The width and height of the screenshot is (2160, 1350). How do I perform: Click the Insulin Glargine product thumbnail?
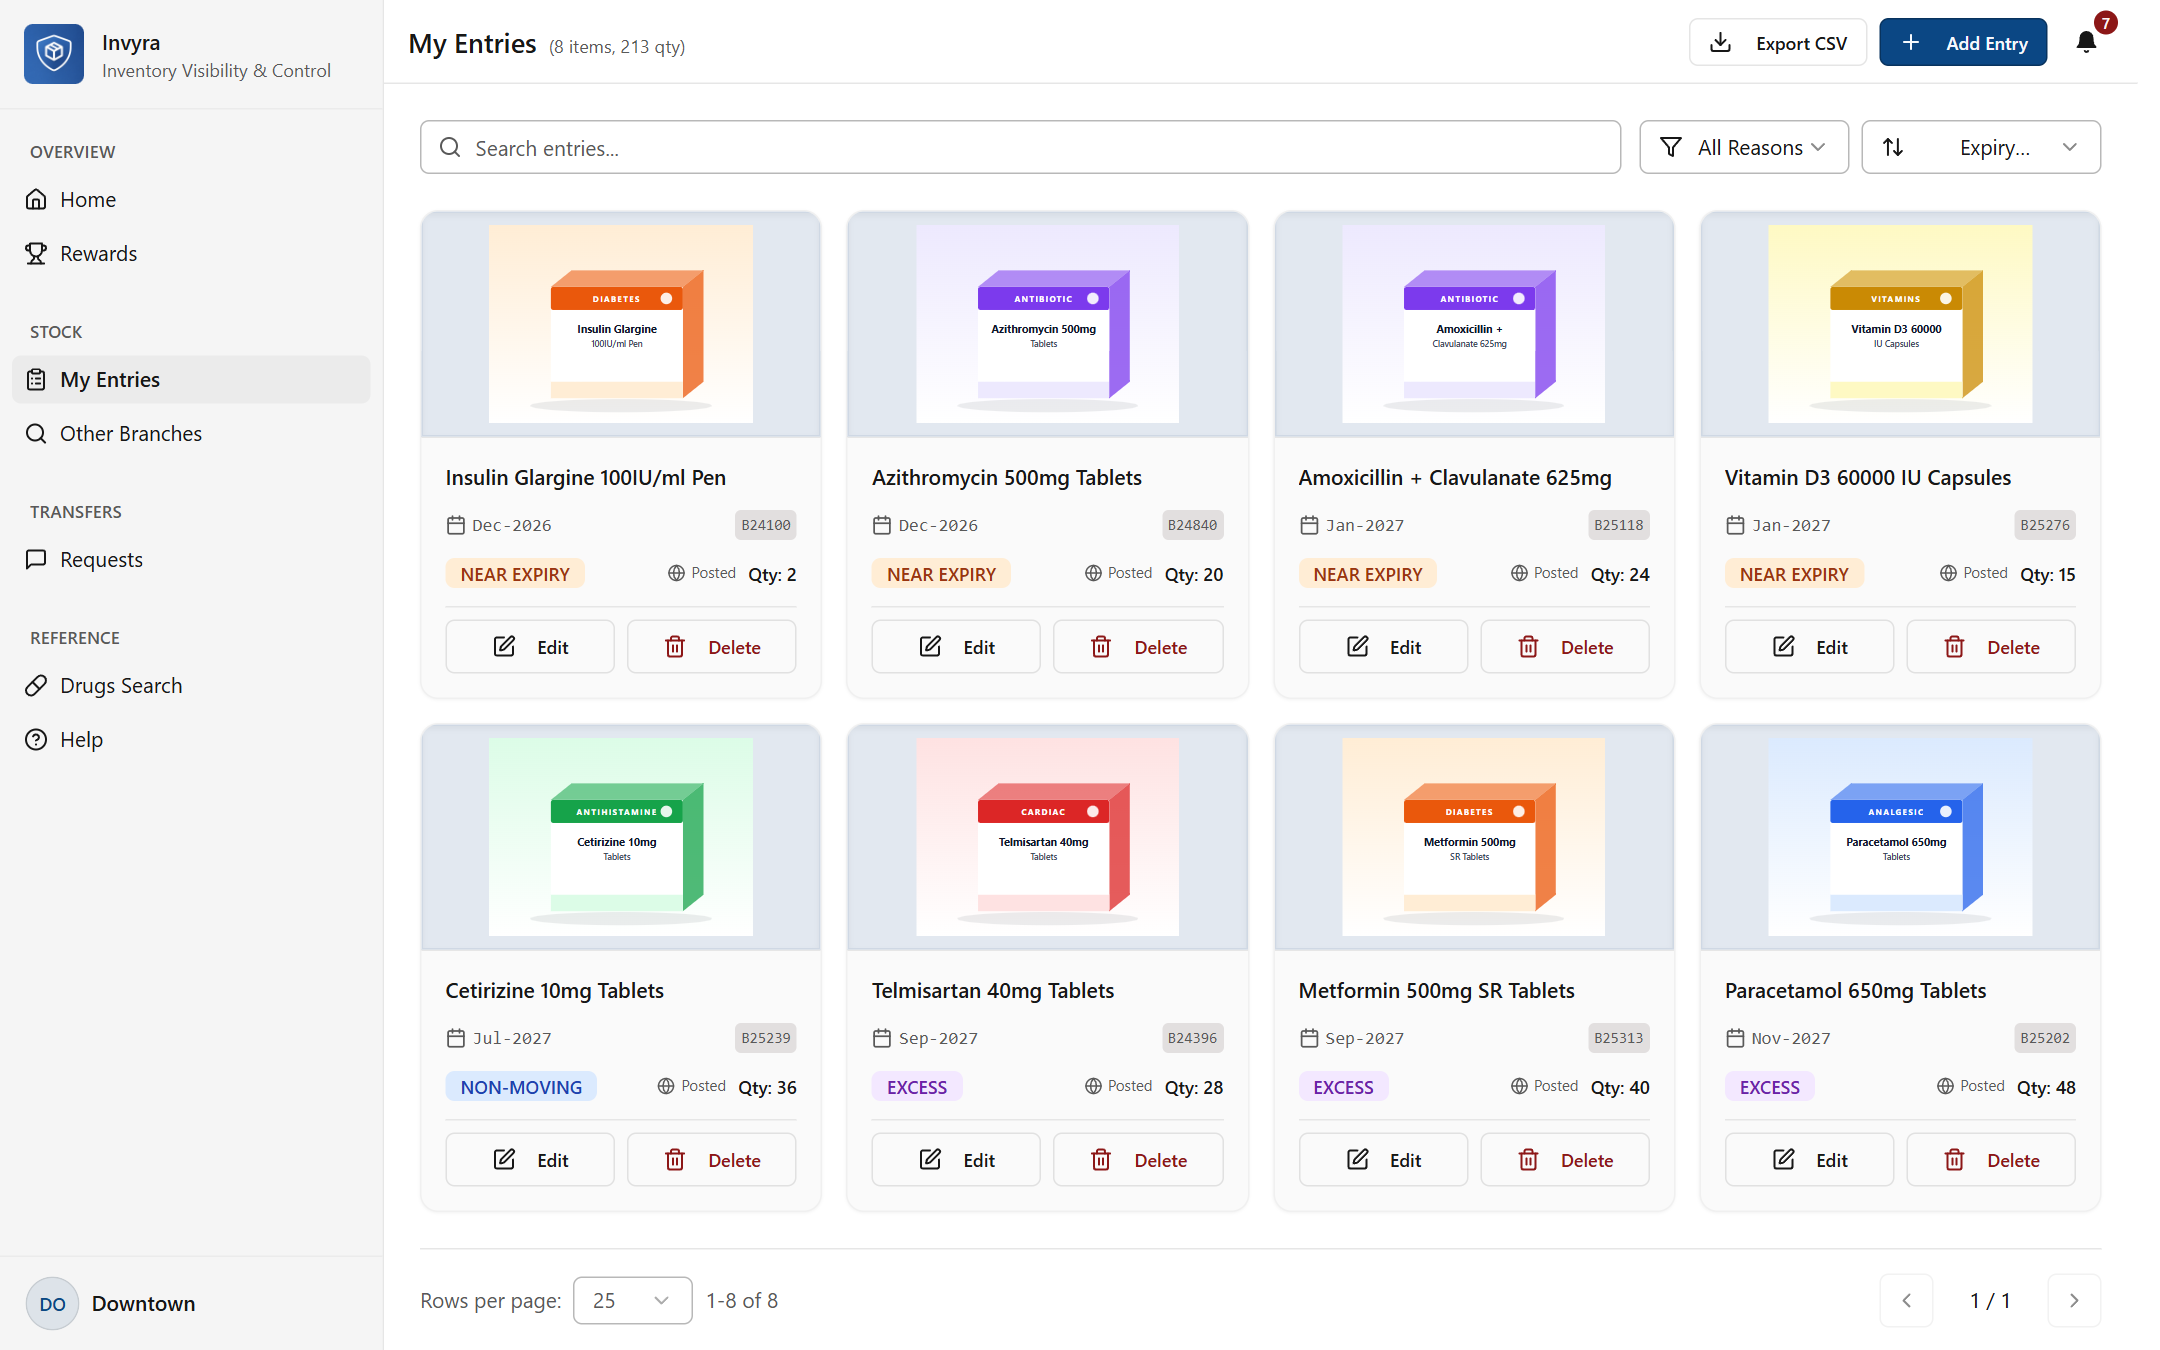pos(621,324)
